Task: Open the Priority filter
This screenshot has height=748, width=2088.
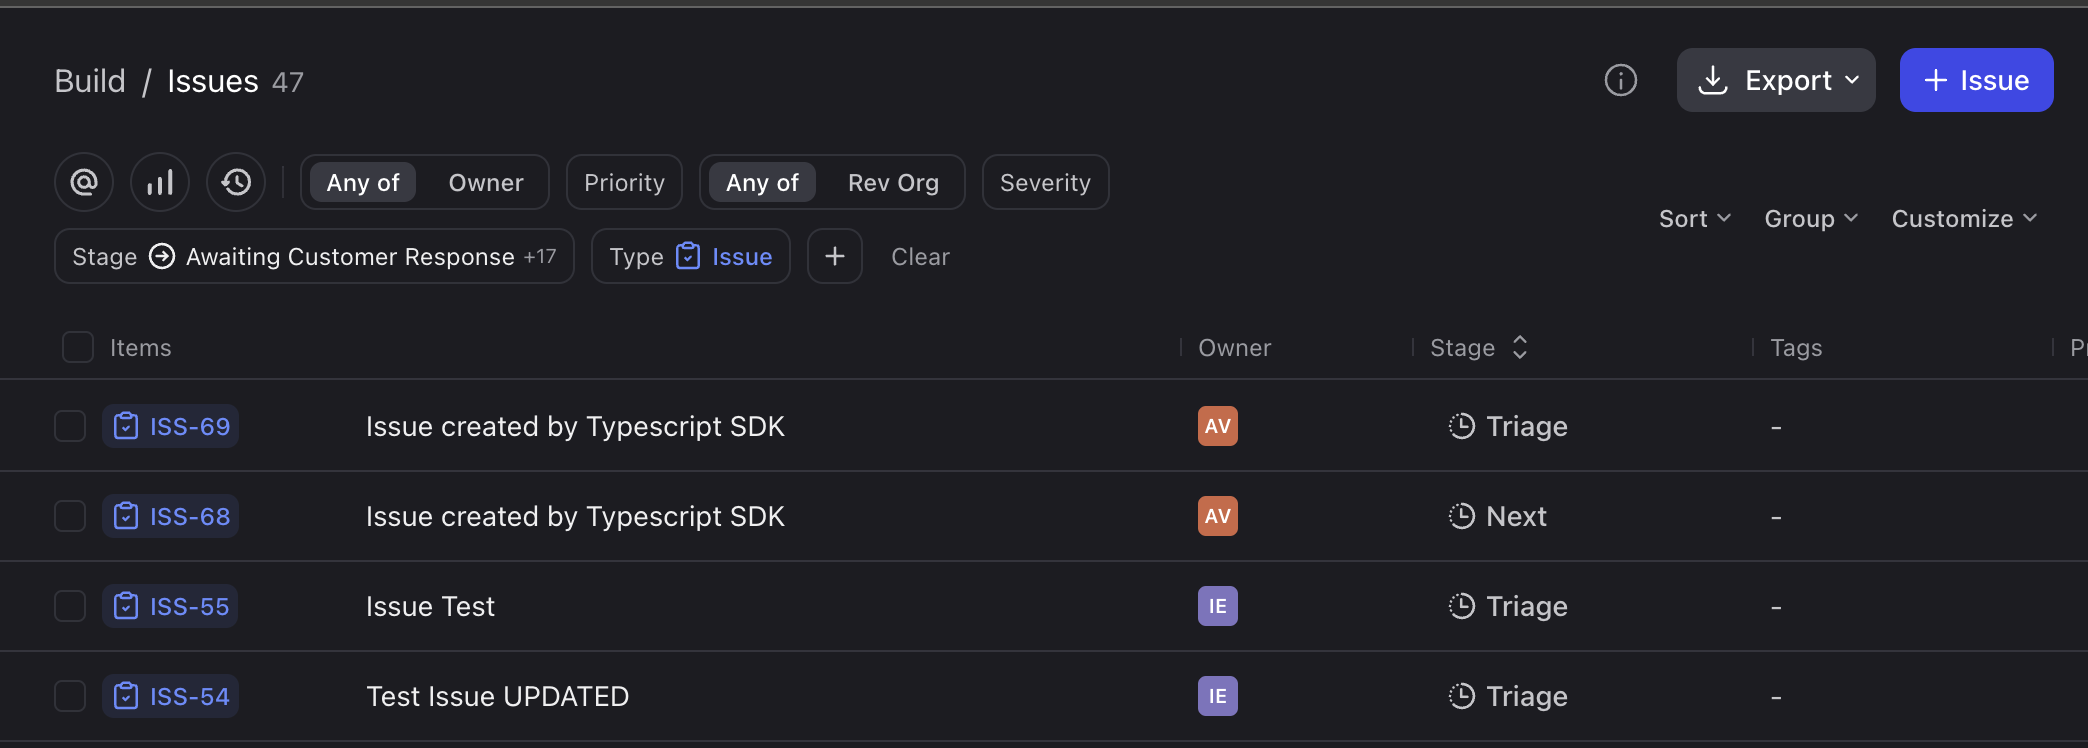Action: [624, 183]
